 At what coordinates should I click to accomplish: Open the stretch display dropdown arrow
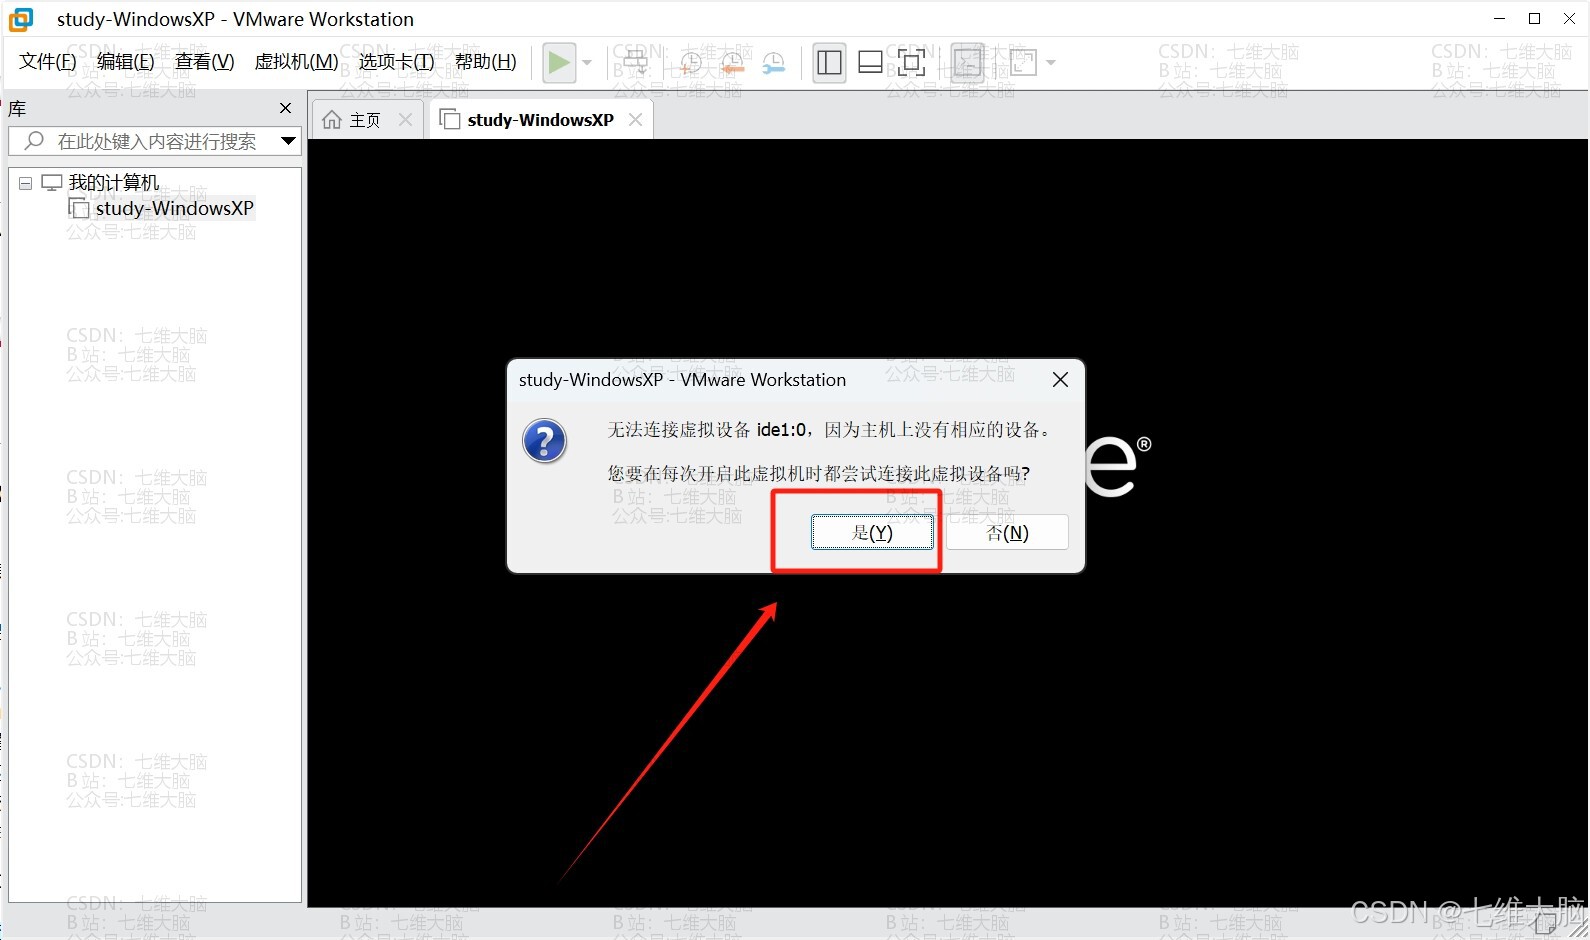point(1051,63)
